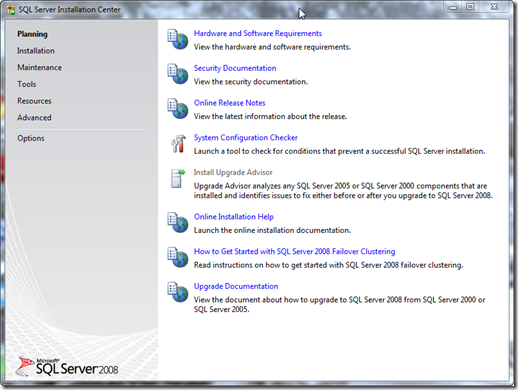Image resolution: width=518 pixels, height=390 pixels.
Task: Open How to Get Started with Failover Clustering
Action: [x=294, y=251]
